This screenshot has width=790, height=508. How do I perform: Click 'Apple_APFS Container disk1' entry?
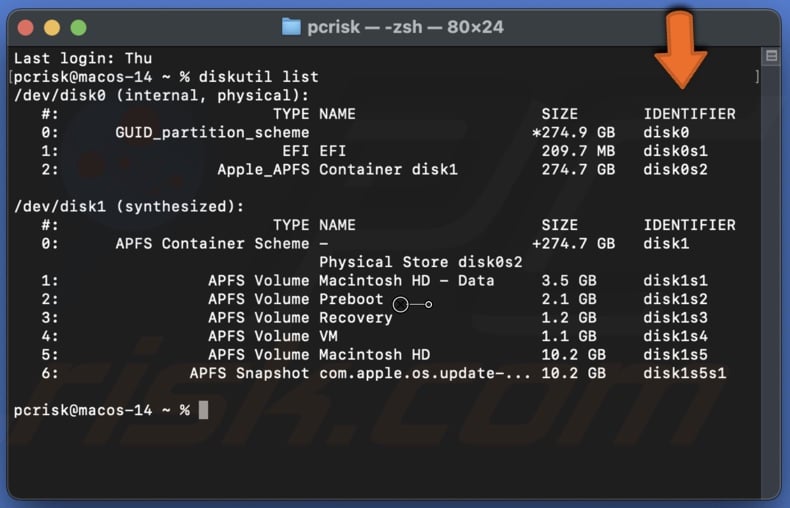point(338,170)
